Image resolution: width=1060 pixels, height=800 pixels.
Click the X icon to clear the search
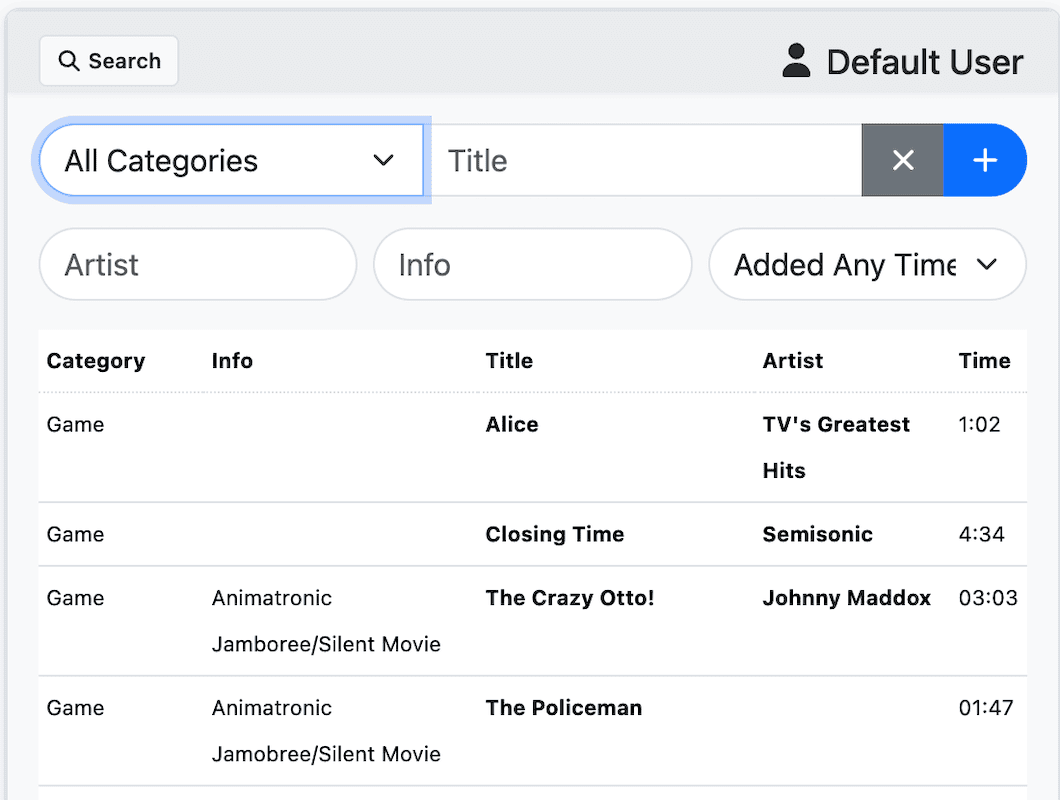pos(902,160)
